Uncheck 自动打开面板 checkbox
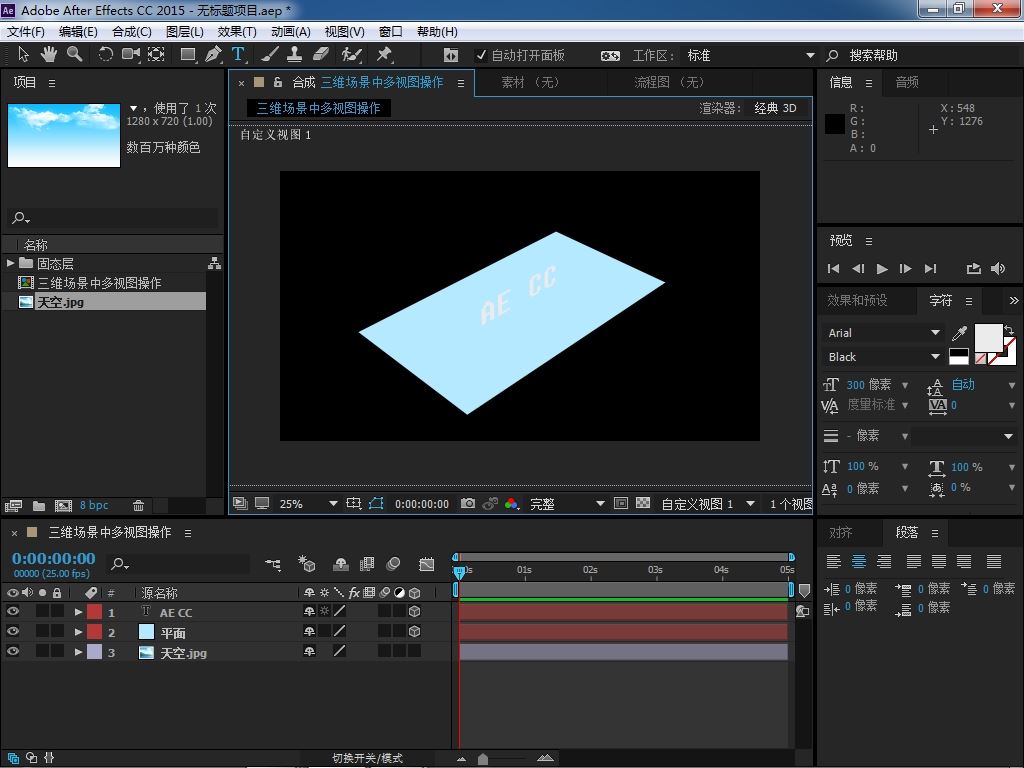1024x768 pixels. (x=481, y=56)
